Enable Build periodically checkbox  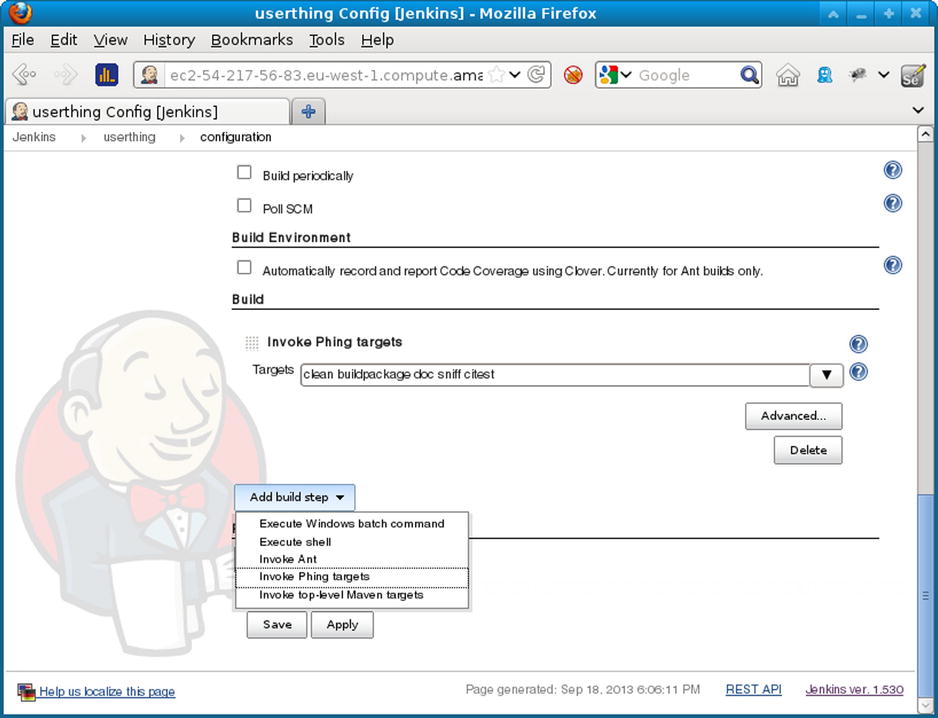point(244,172)
